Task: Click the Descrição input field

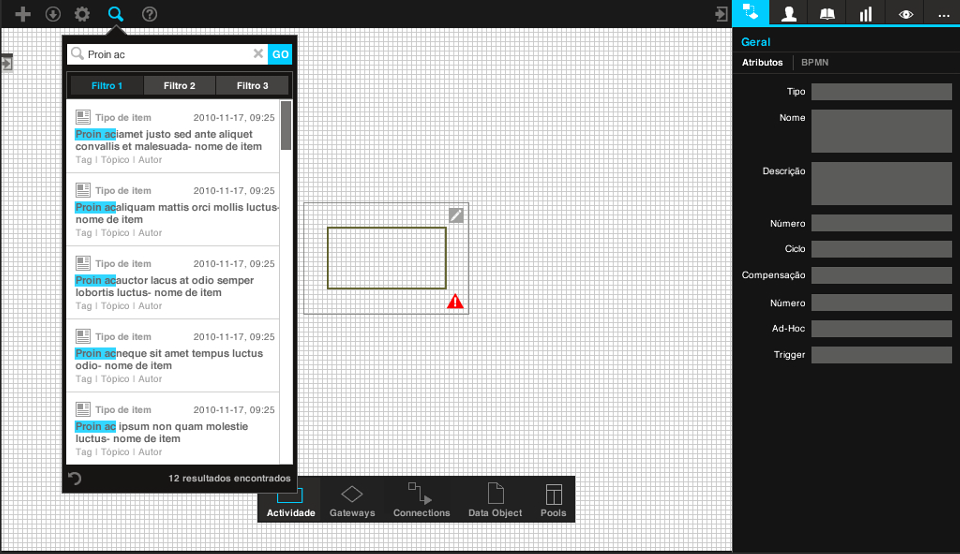Action: click(881, 184)
